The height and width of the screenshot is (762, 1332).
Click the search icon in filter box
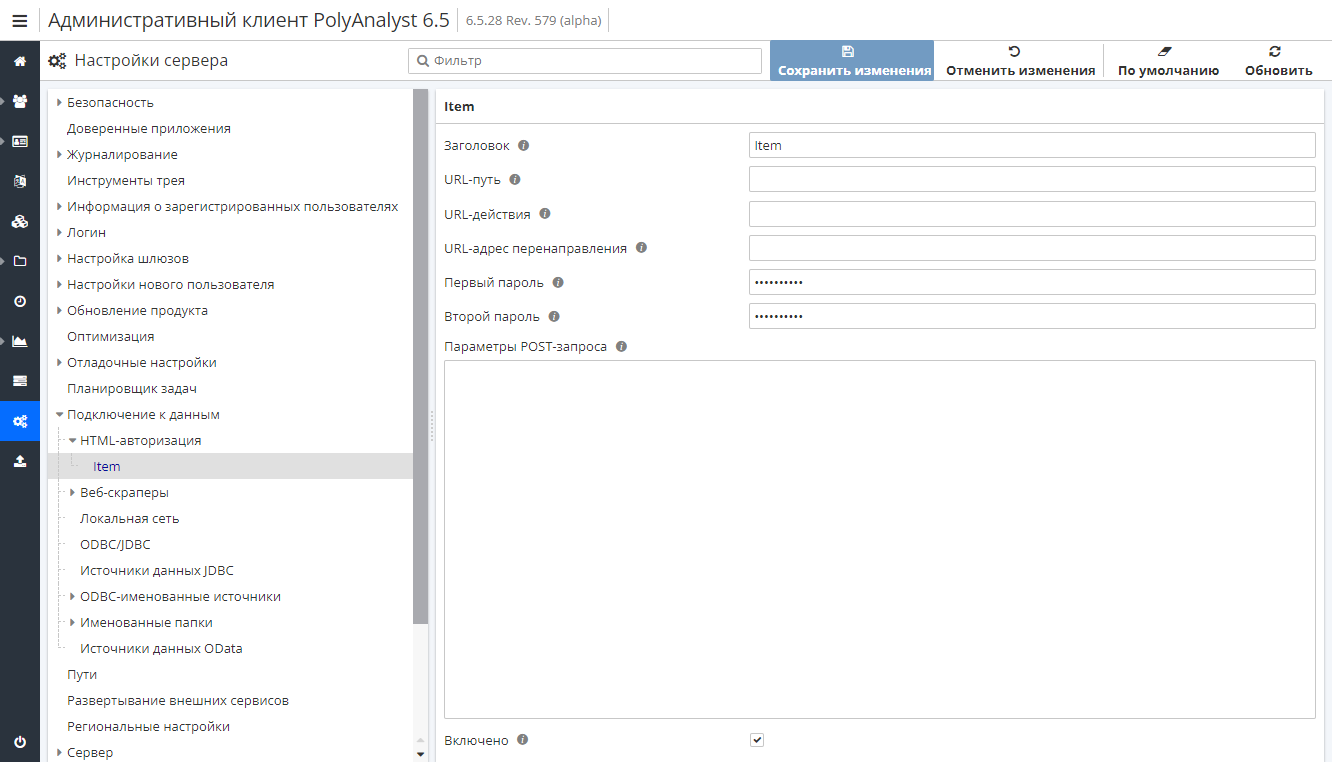tap(422, 61)
